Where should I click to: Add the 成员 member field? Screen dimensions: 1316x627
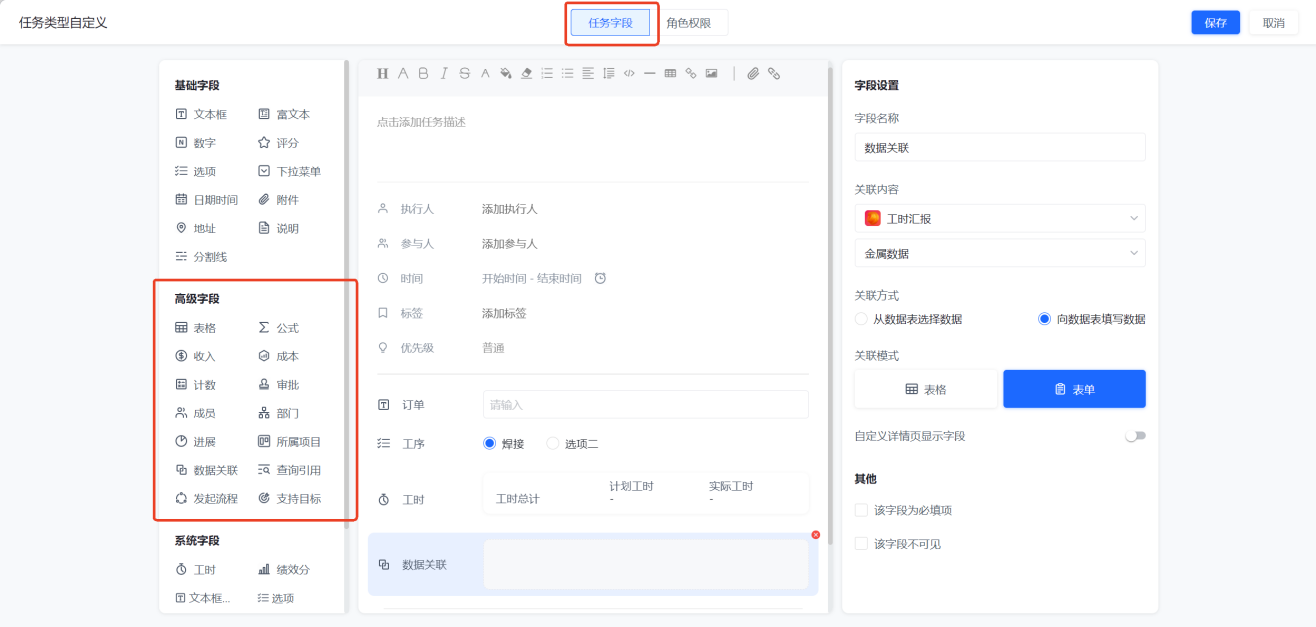(x=195, y=413)
